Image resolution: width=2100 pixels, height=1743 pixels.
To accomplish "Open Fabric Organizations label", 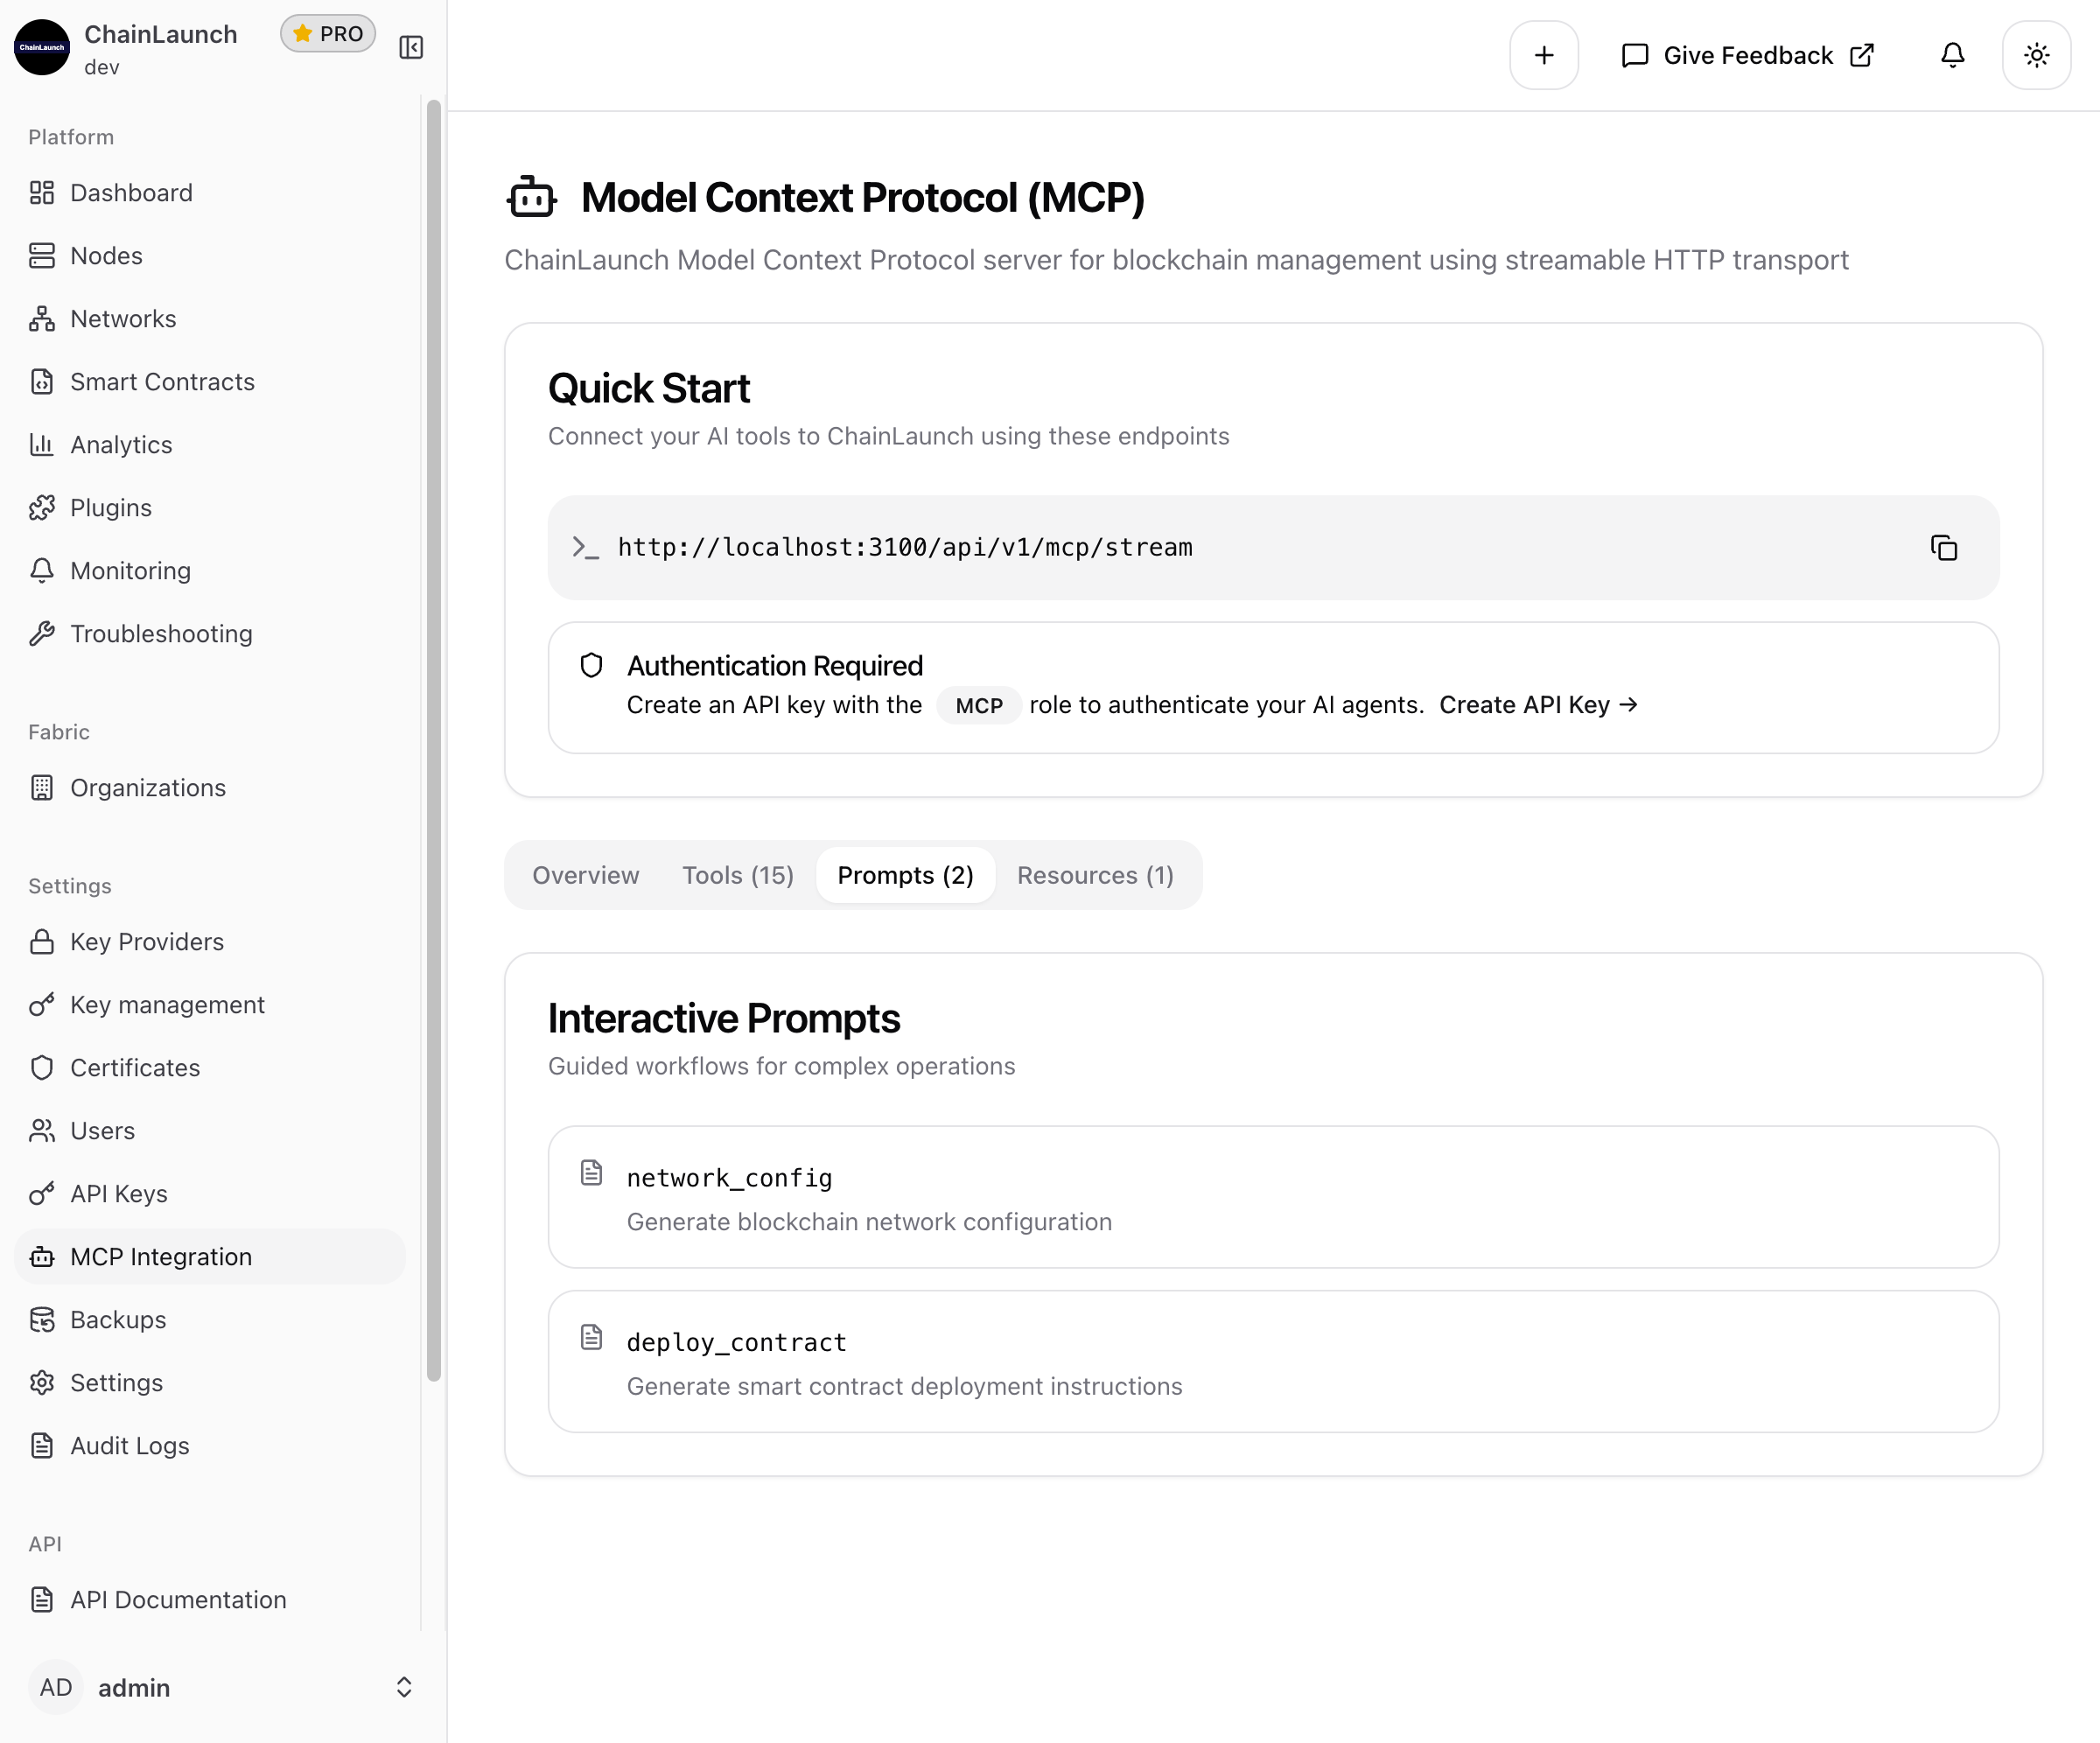I will (x=148, y=788).
